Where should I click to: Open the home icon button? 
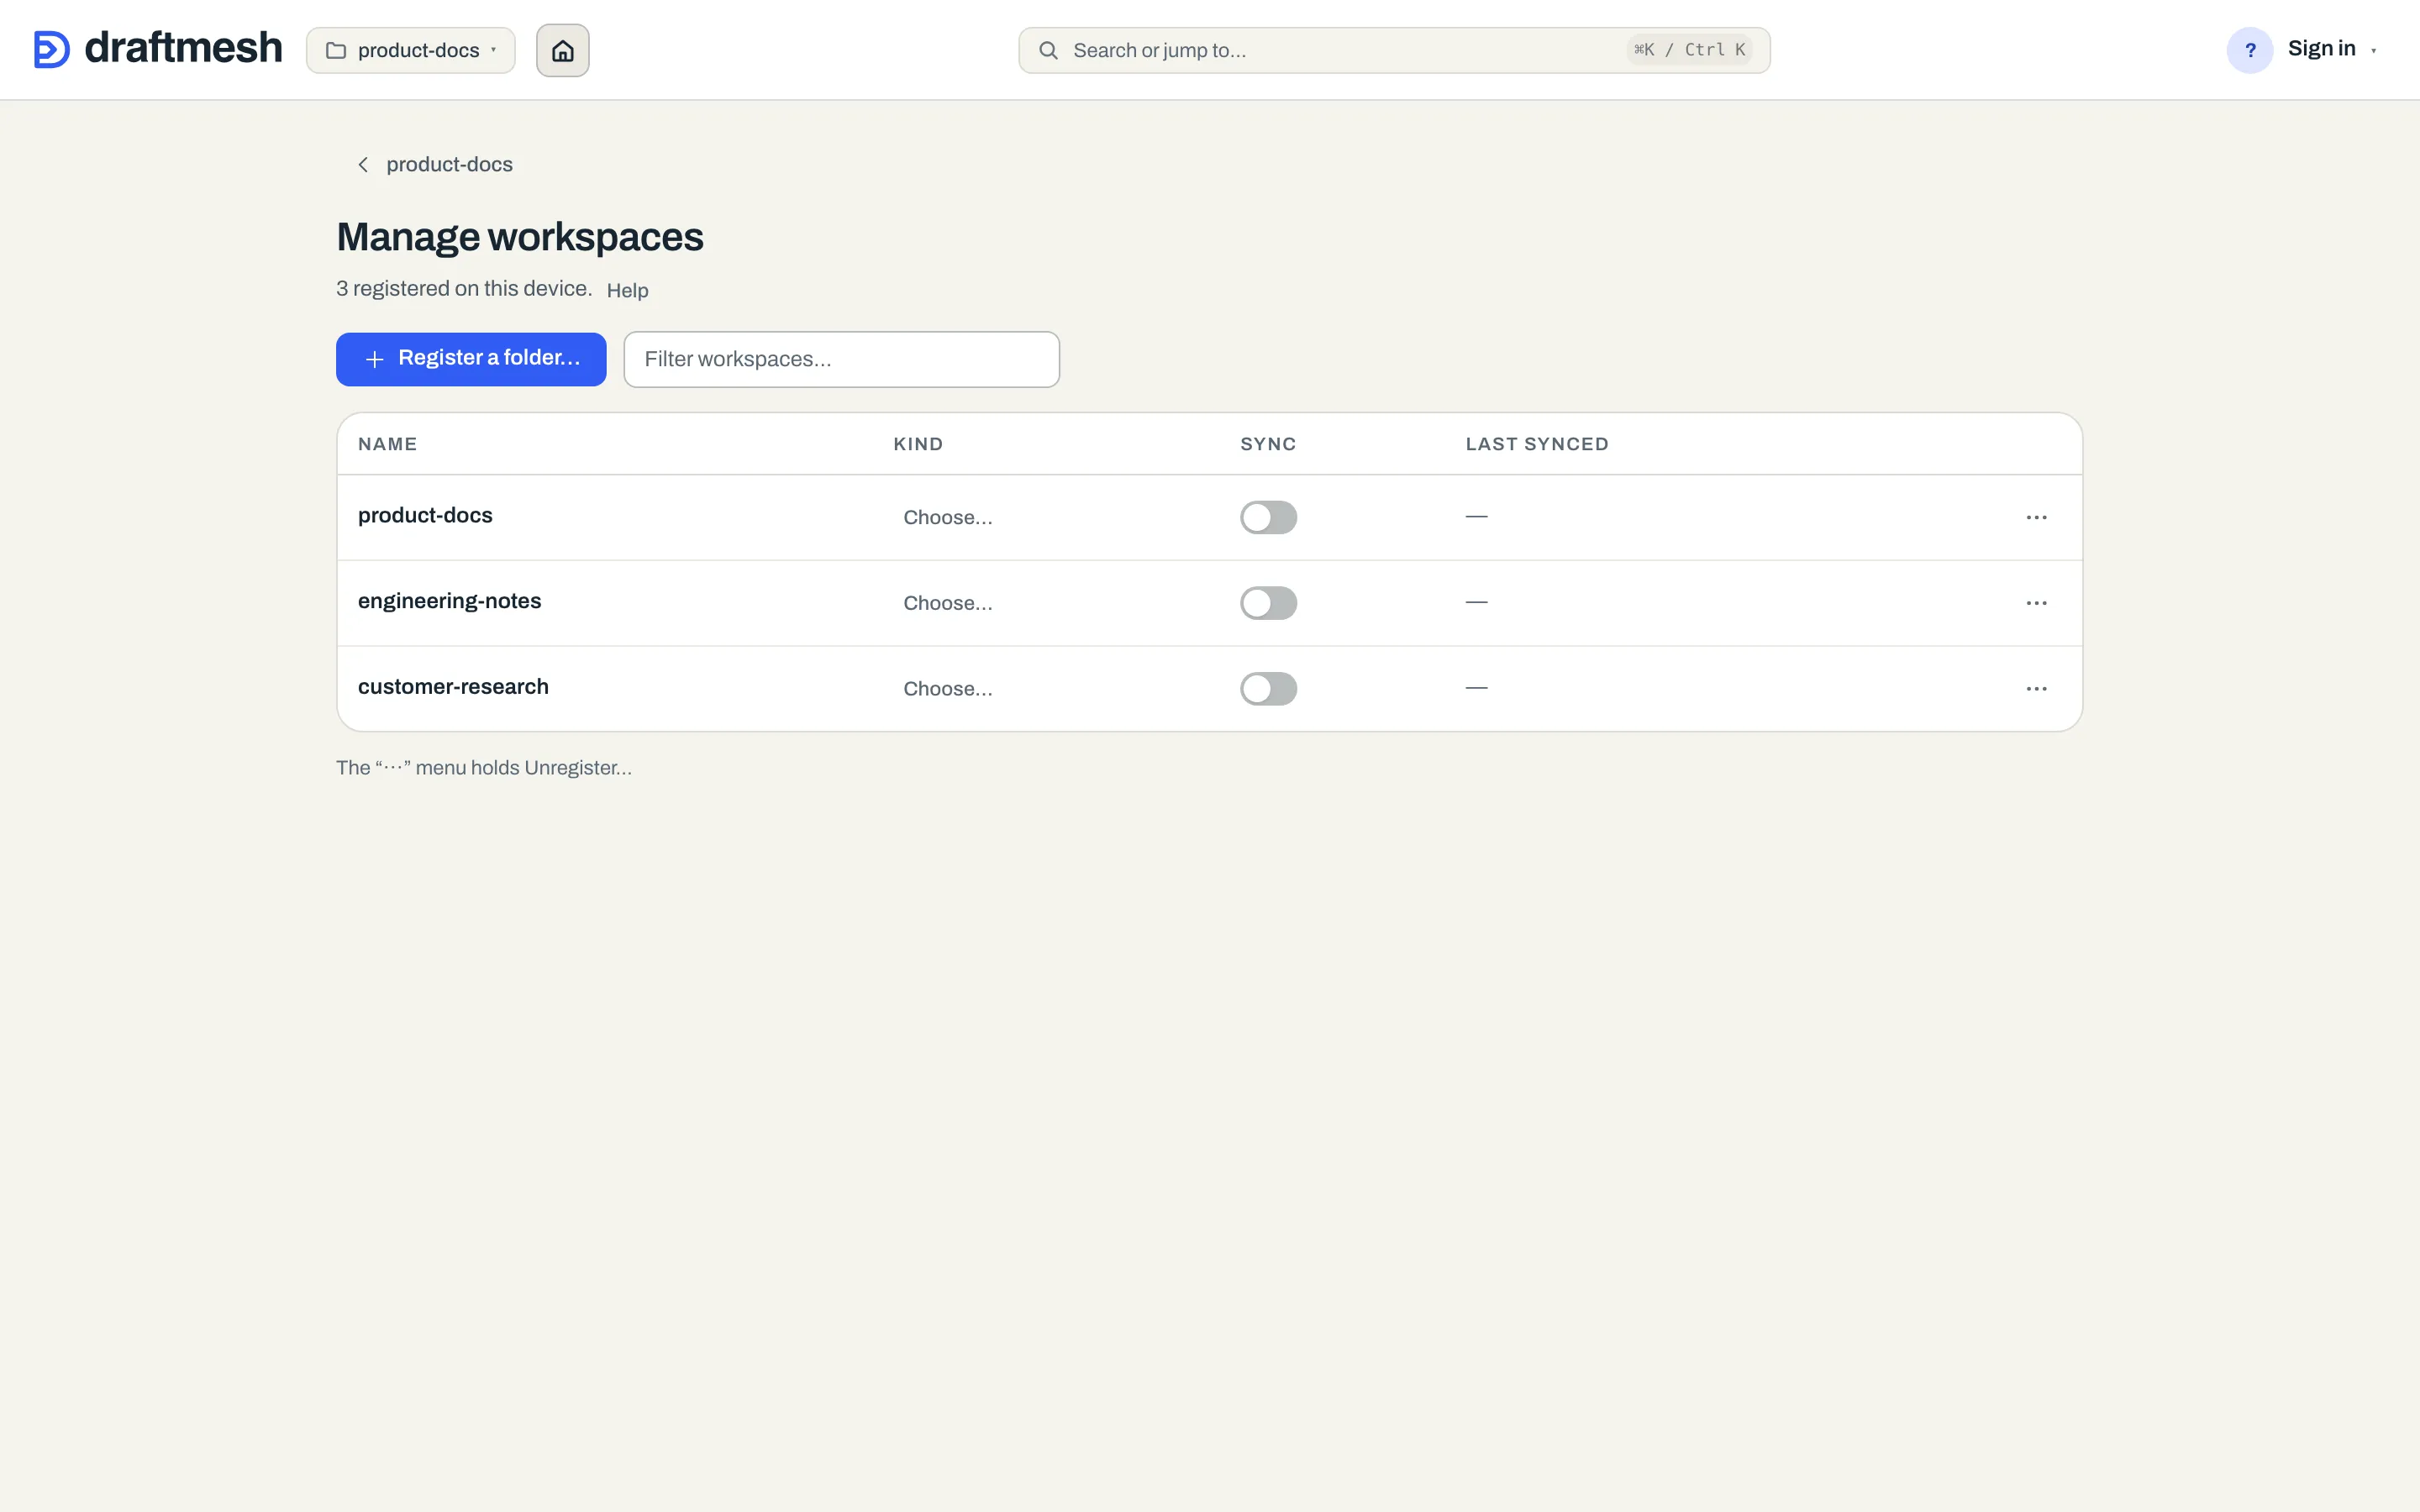coord(563,50)
